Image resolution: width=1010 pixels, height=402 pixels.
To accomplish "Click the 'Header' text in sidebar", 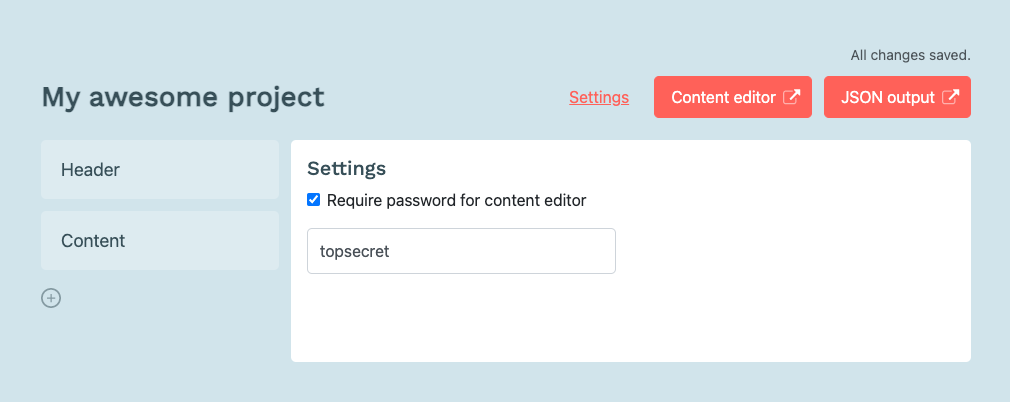I will (90, 169).
